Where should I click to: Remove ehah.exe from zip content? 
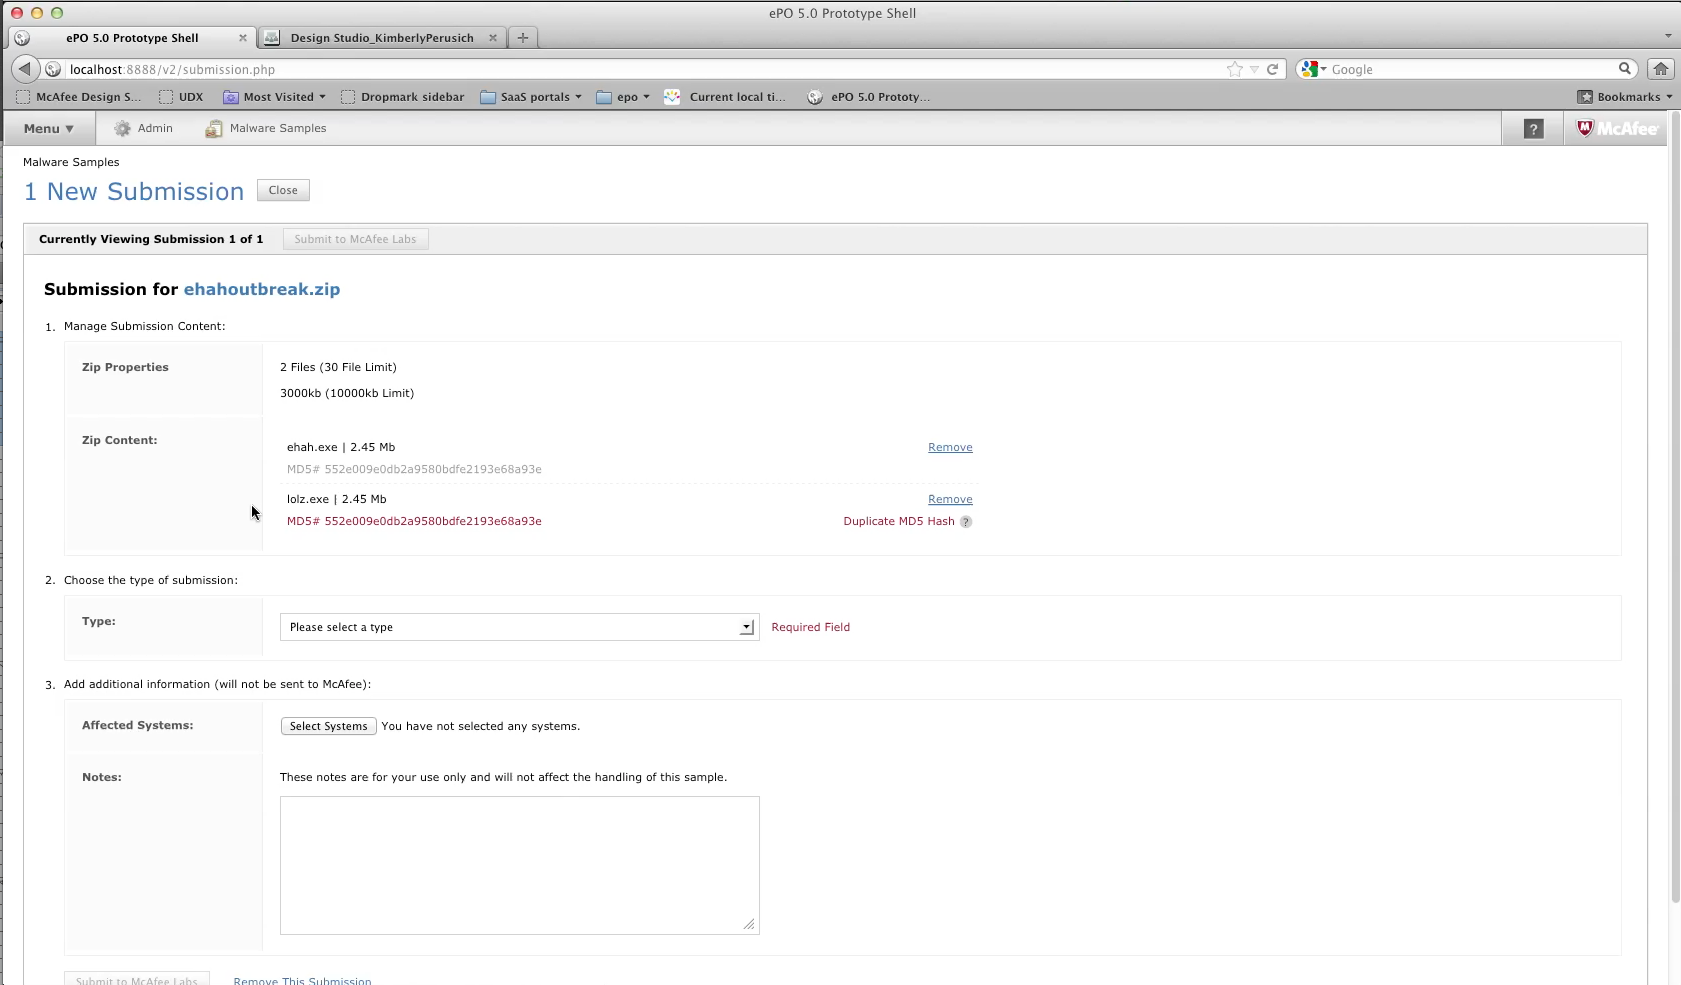tap(950, 447)
